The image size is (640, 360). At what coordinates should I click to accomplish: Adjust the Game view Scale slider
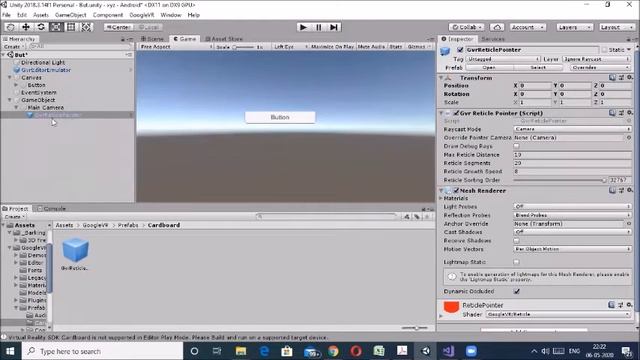pos(244,47)
